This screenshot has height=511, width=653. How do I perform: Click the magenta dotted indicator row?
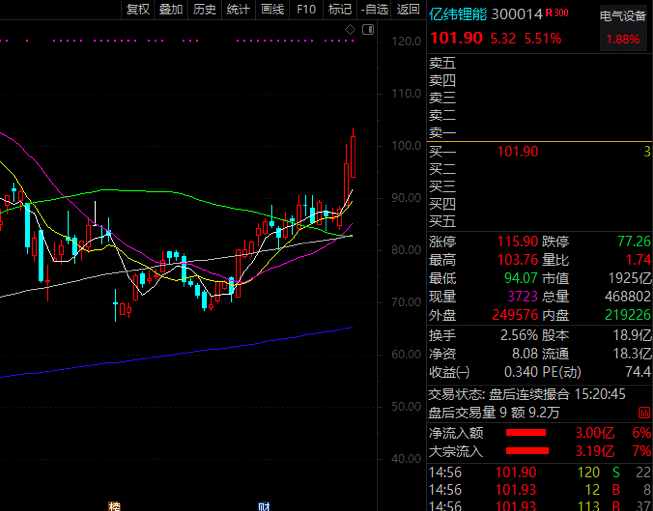177,41
